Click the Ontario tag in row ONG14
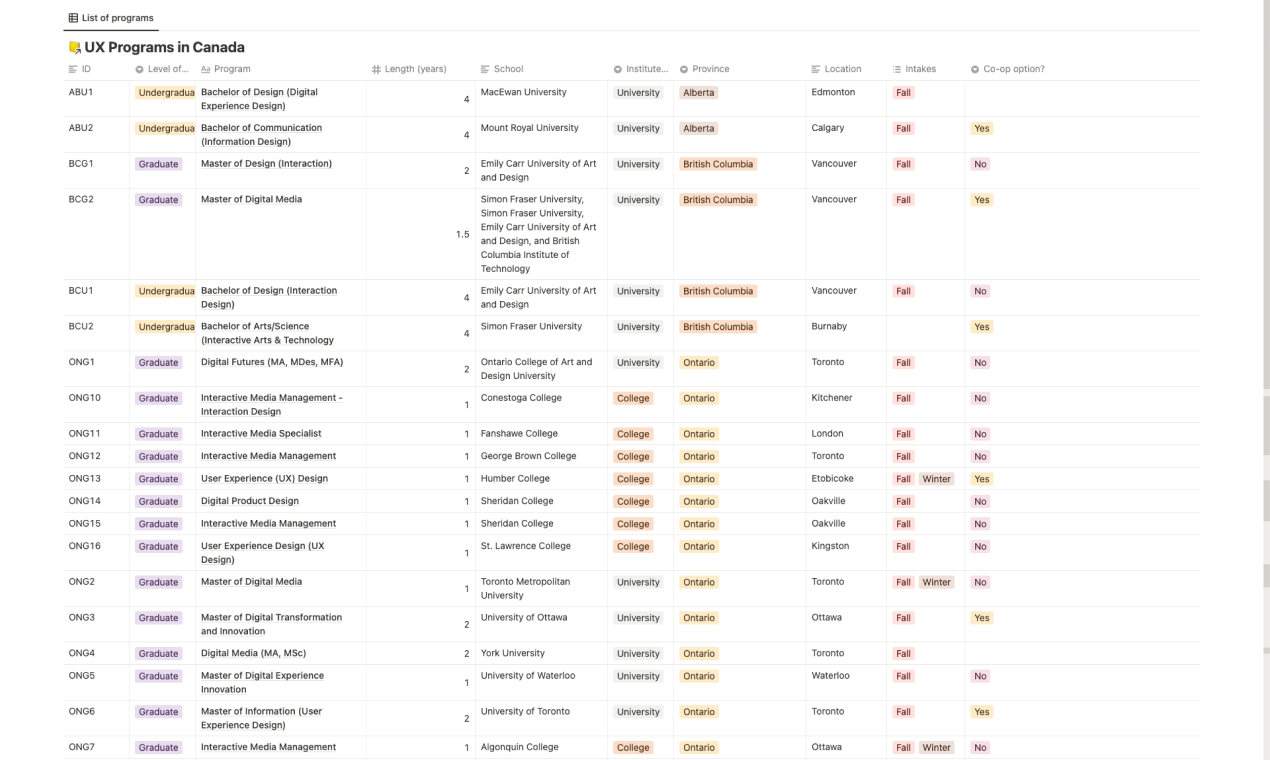 click(699, 502)
